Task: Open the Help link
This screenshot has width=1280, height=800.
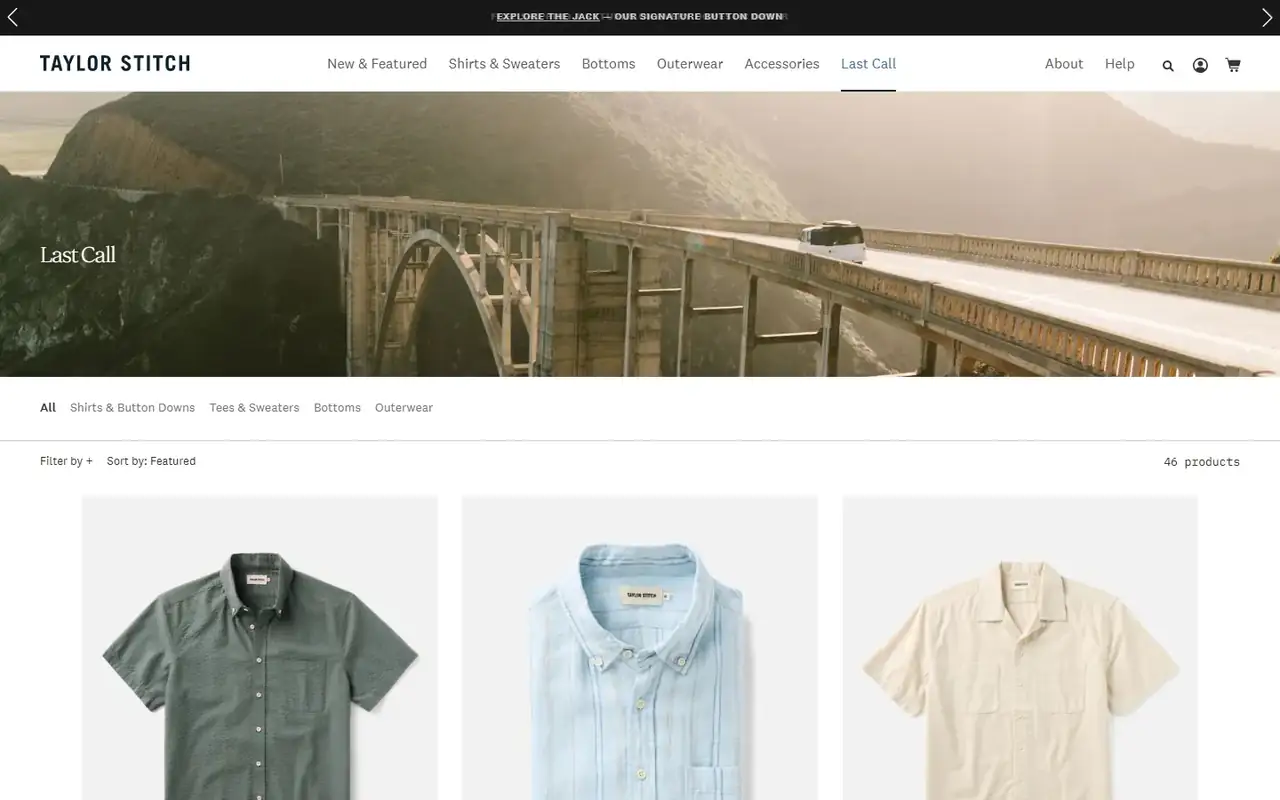Action: [1120, 64]
